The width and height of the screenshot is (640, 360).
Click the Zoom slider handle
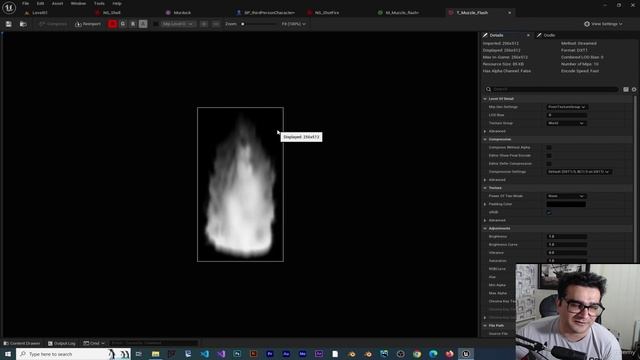click(242, 24)
